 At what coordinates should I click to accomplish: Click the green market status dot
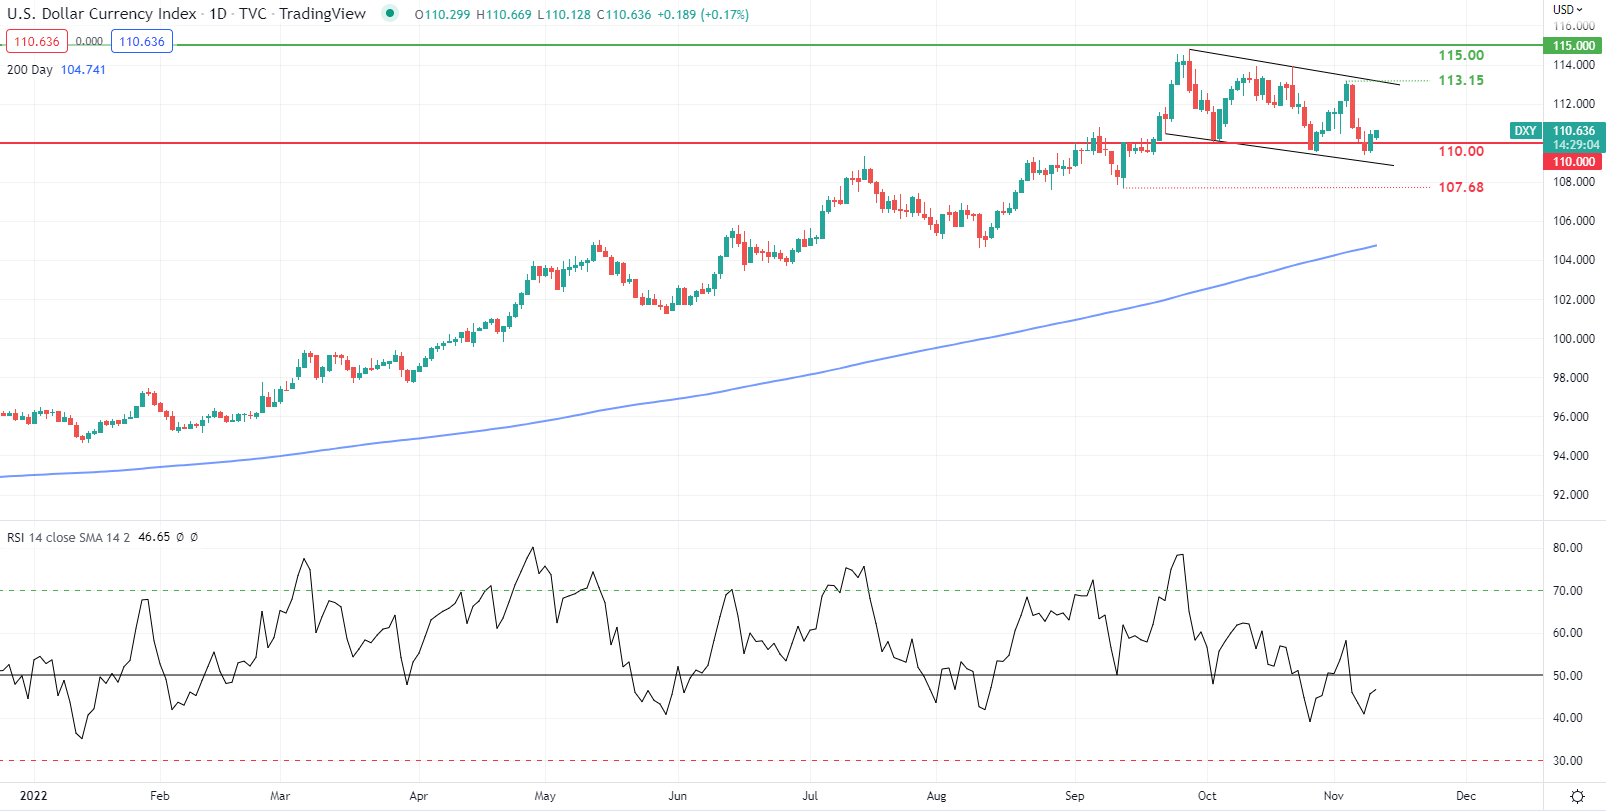390,13
